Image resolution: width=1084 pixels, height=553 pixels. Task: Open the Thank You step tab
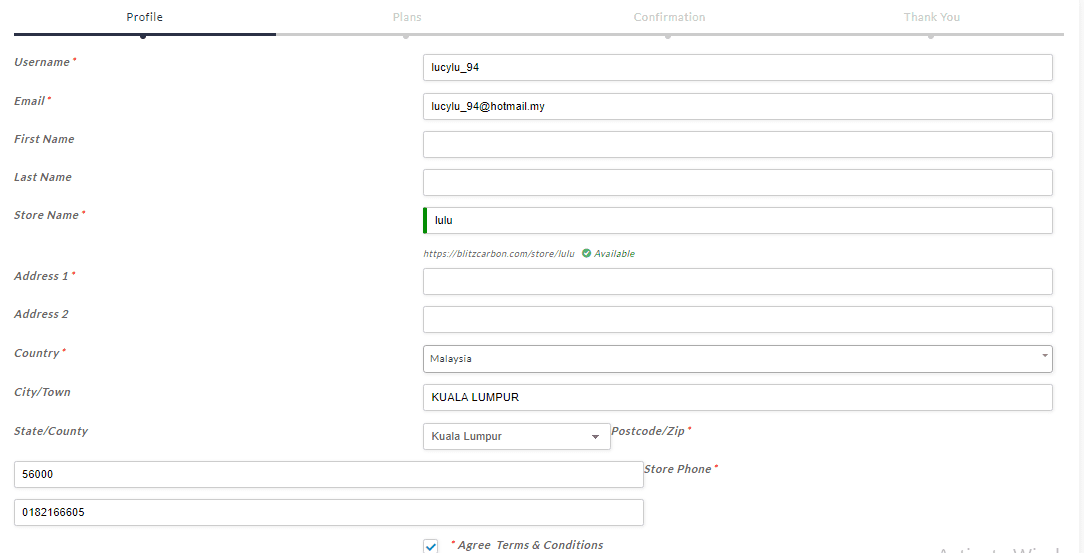(931, 17)
